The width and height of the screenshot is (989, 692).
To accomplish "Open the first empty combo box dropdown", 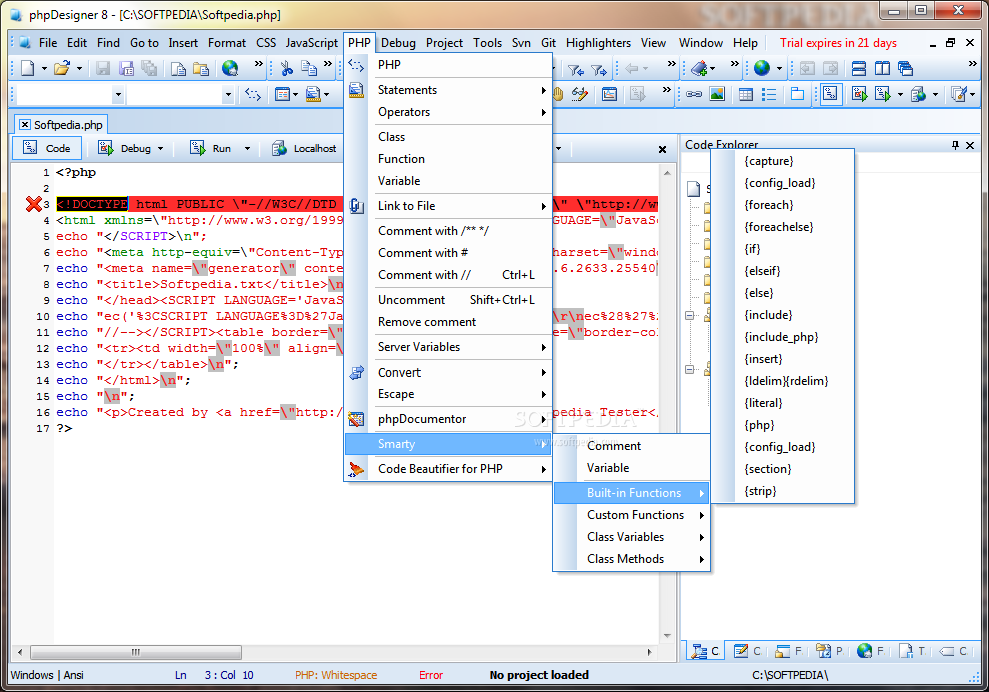I will tap(118, 95).
